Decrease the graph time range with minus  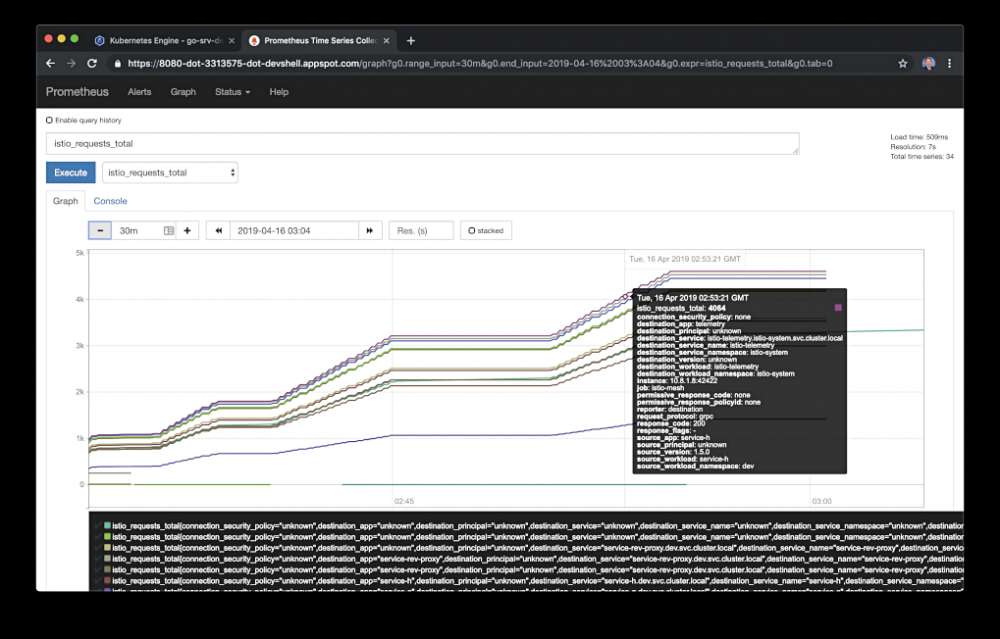click(100, 230)
